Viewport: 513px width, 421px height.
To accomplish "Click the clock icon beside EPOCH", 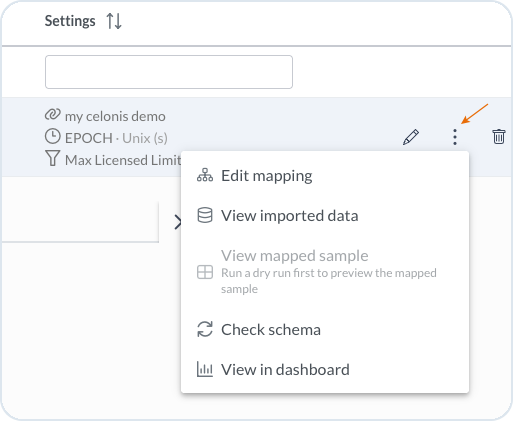I will [x=53, y=137].
